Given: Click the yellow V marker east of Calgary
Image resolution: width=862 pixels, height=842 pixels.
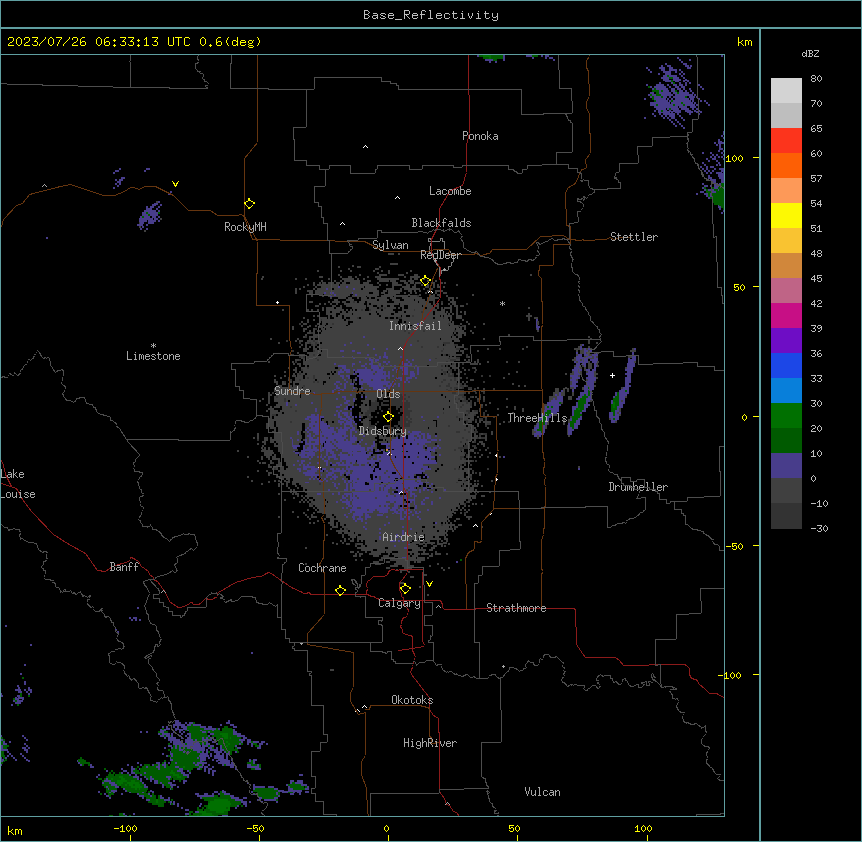Looking at the screenshot, I should tap(429, 584).
